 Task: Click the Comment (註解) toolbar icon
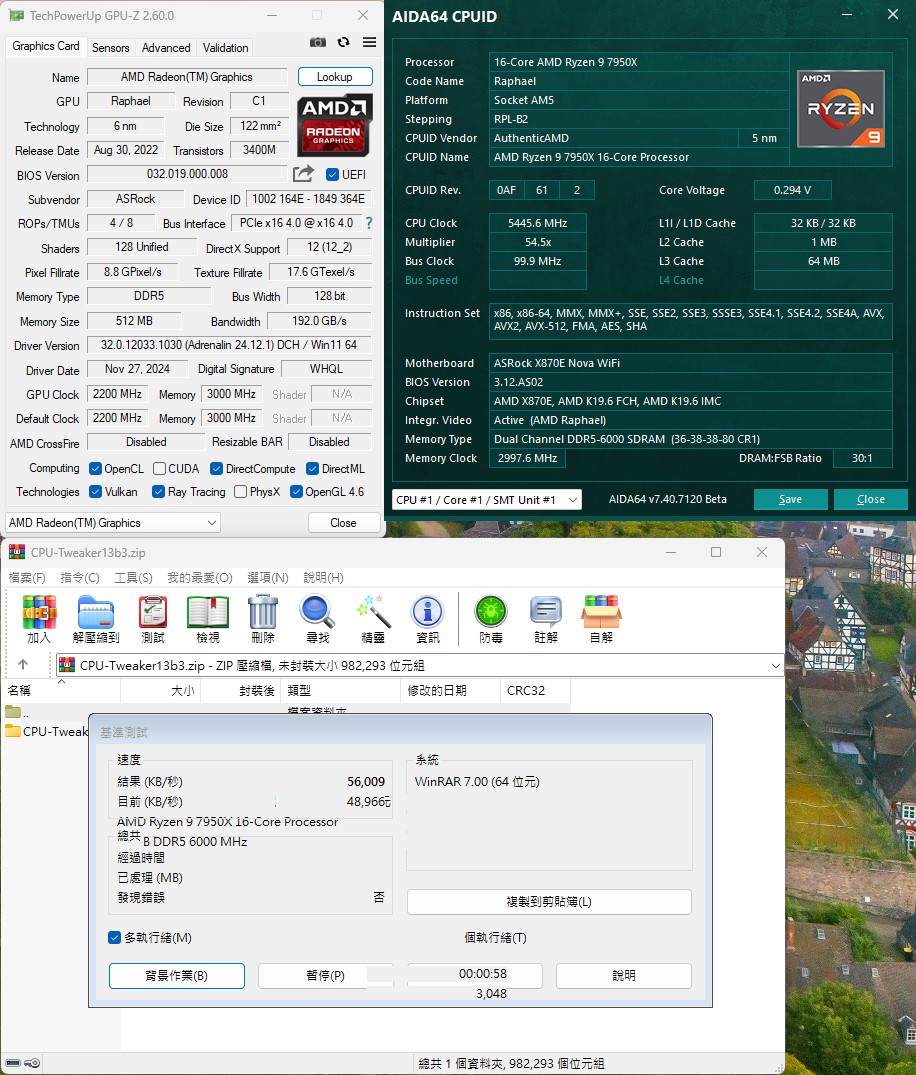[546, 620]
